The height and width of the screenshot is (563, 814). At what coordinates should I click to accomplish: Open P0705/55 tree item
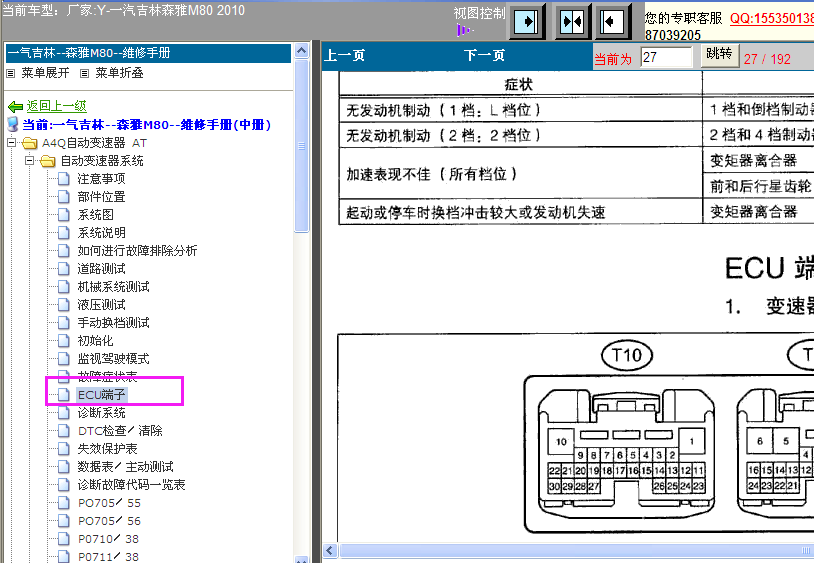[109, 503]
